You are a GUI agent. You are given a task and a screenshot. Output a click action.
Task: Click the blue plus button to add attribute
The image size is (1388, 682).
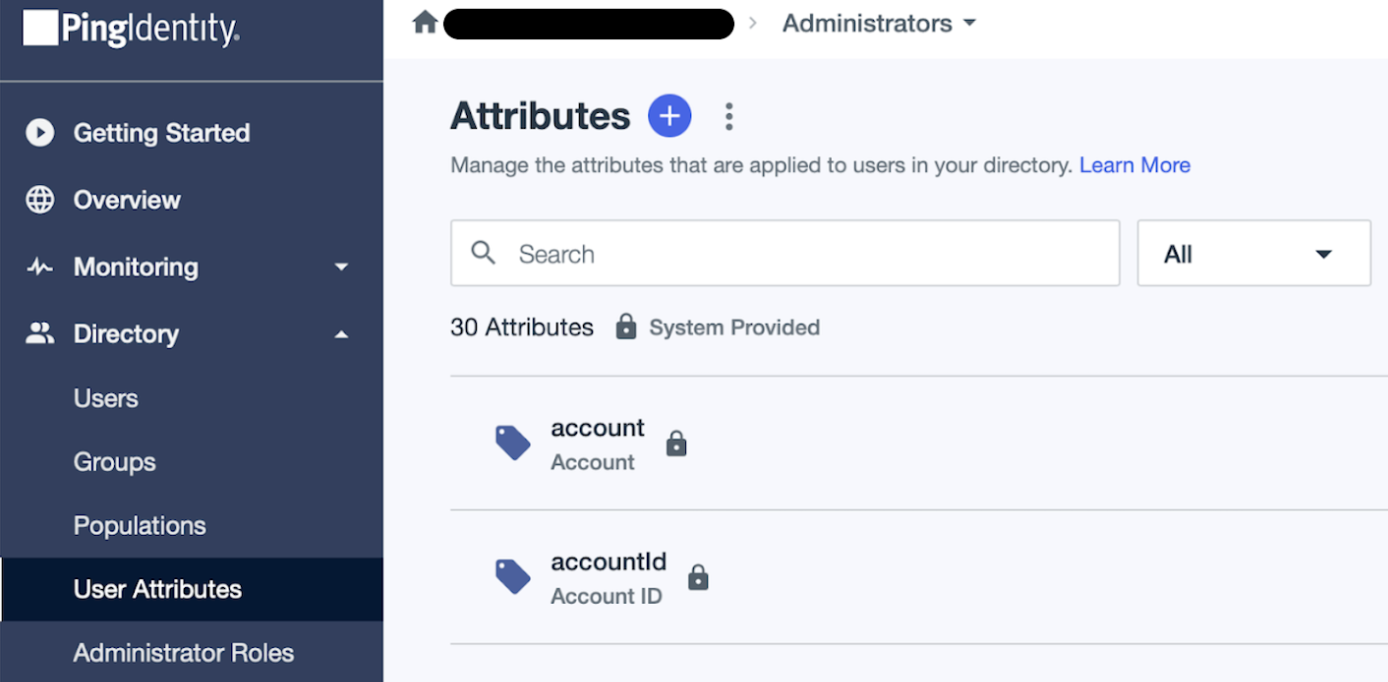[x=669, y=115]
